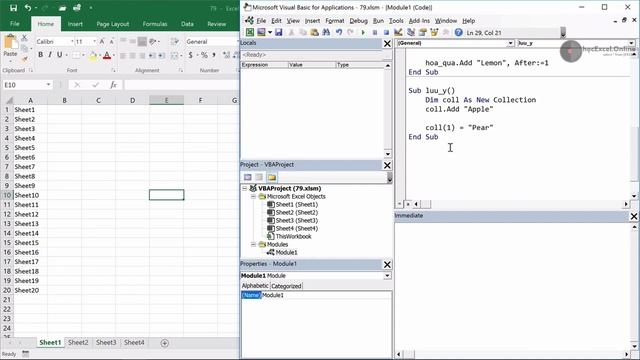Click View Object icon in Project panel
This screenshot has width=640, height=360.
pos(259,177)
